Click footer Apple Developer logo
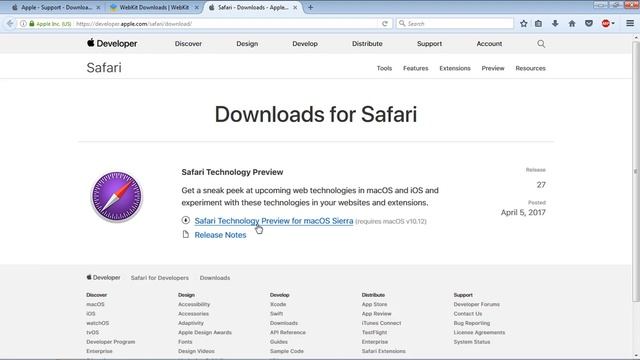The image size is (640, 360). (x=103, y=278)
